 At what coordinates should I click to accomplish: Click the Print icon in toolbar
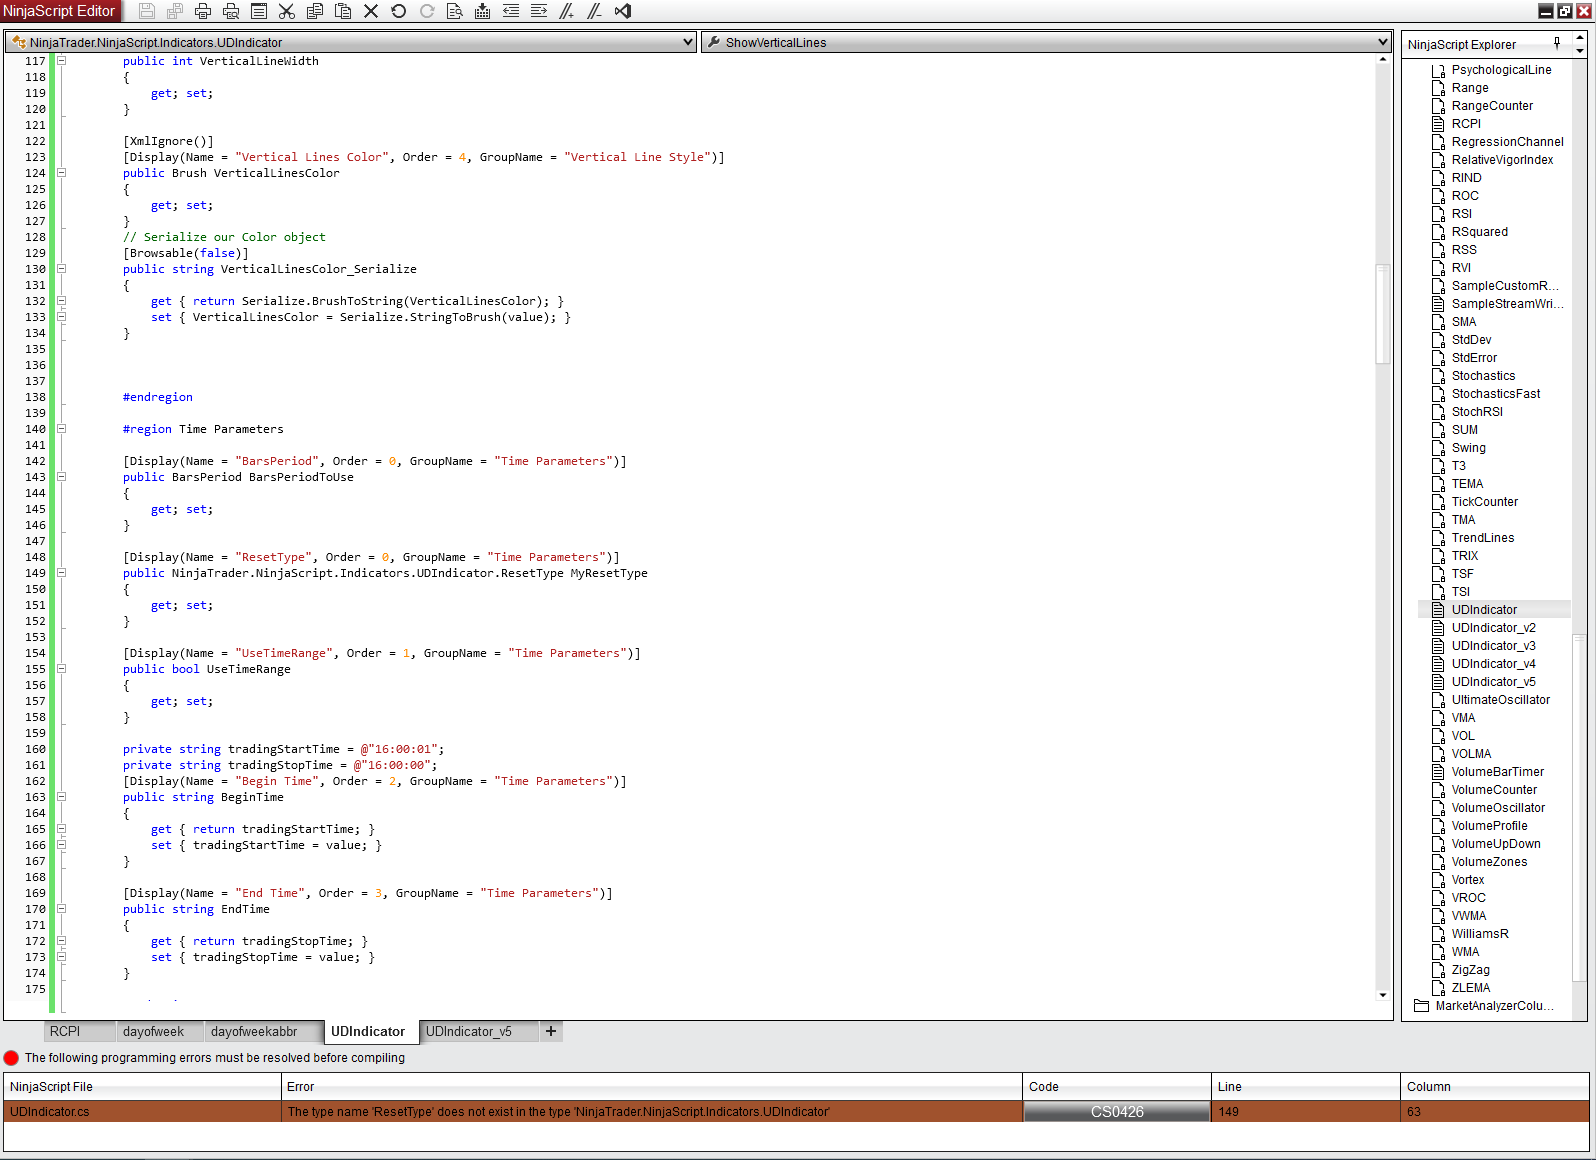[x=203, y=11]
